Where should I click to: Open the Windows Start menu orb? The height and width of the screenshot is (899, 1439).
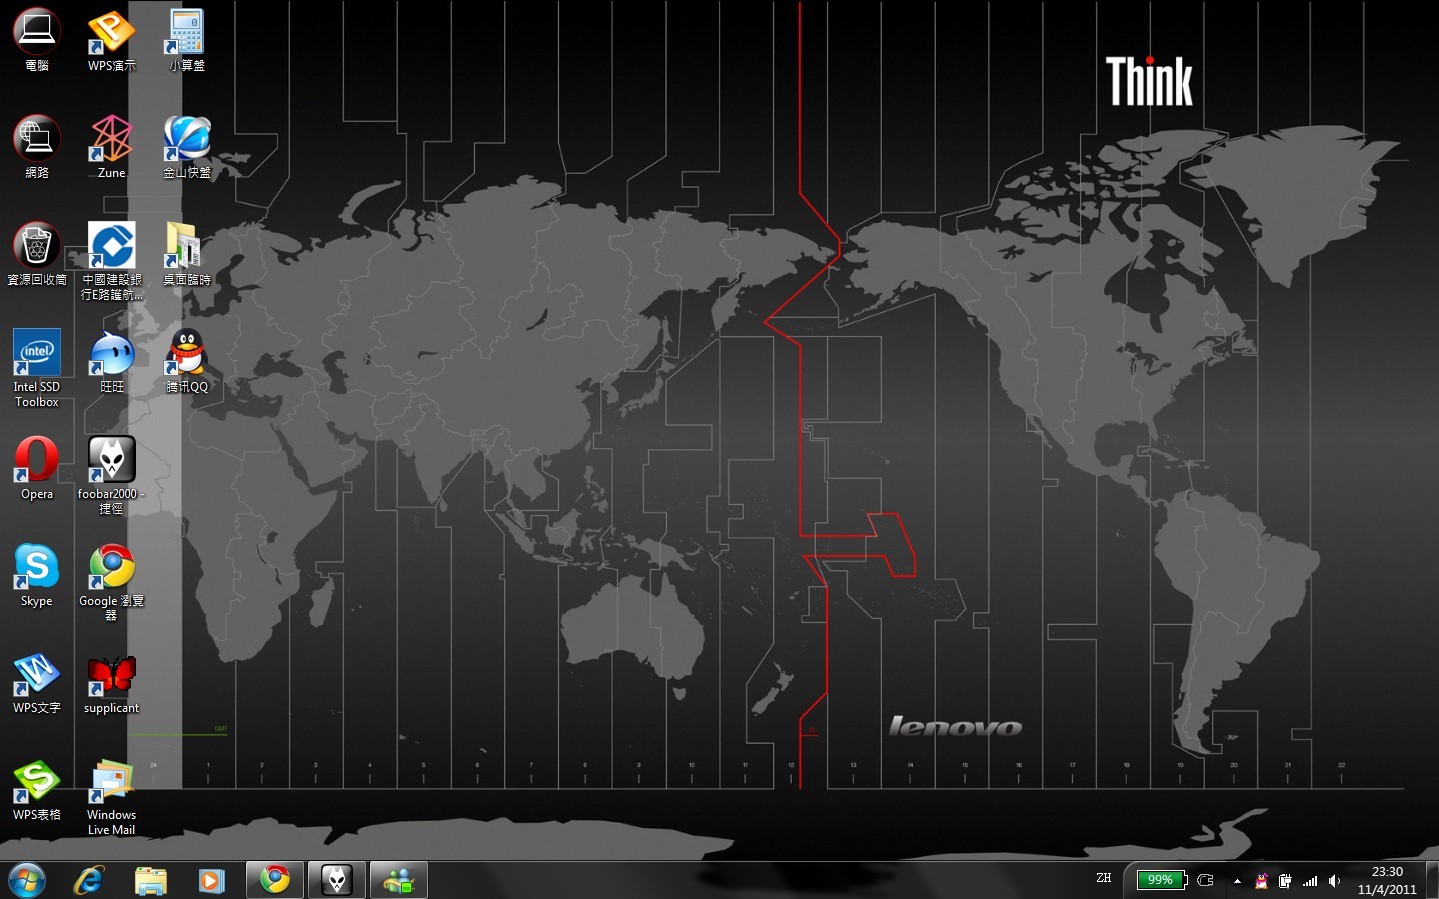click(27, 880)
